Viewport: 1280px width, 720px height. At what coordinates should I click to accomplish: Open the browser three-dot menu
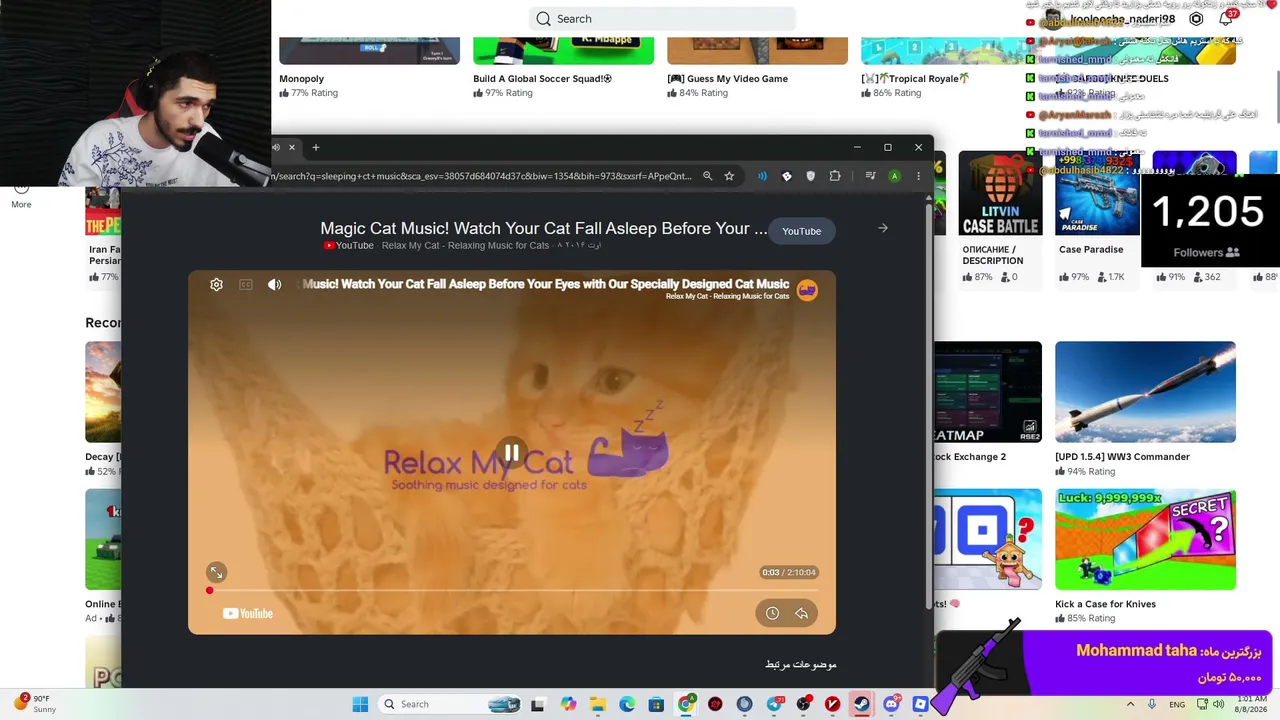[918, 176]
